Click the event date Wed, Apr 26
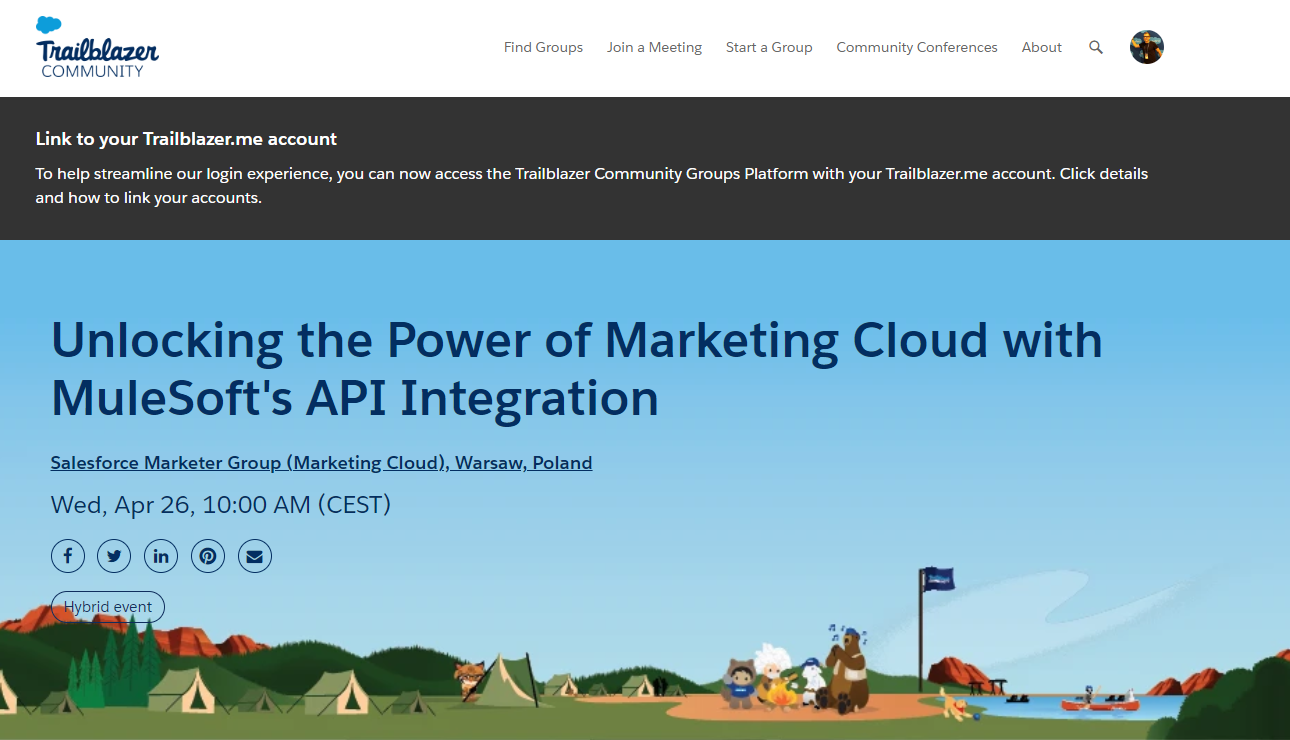Image resolution: width=1290 pixels, height=740 pixels. coord(221,505)
